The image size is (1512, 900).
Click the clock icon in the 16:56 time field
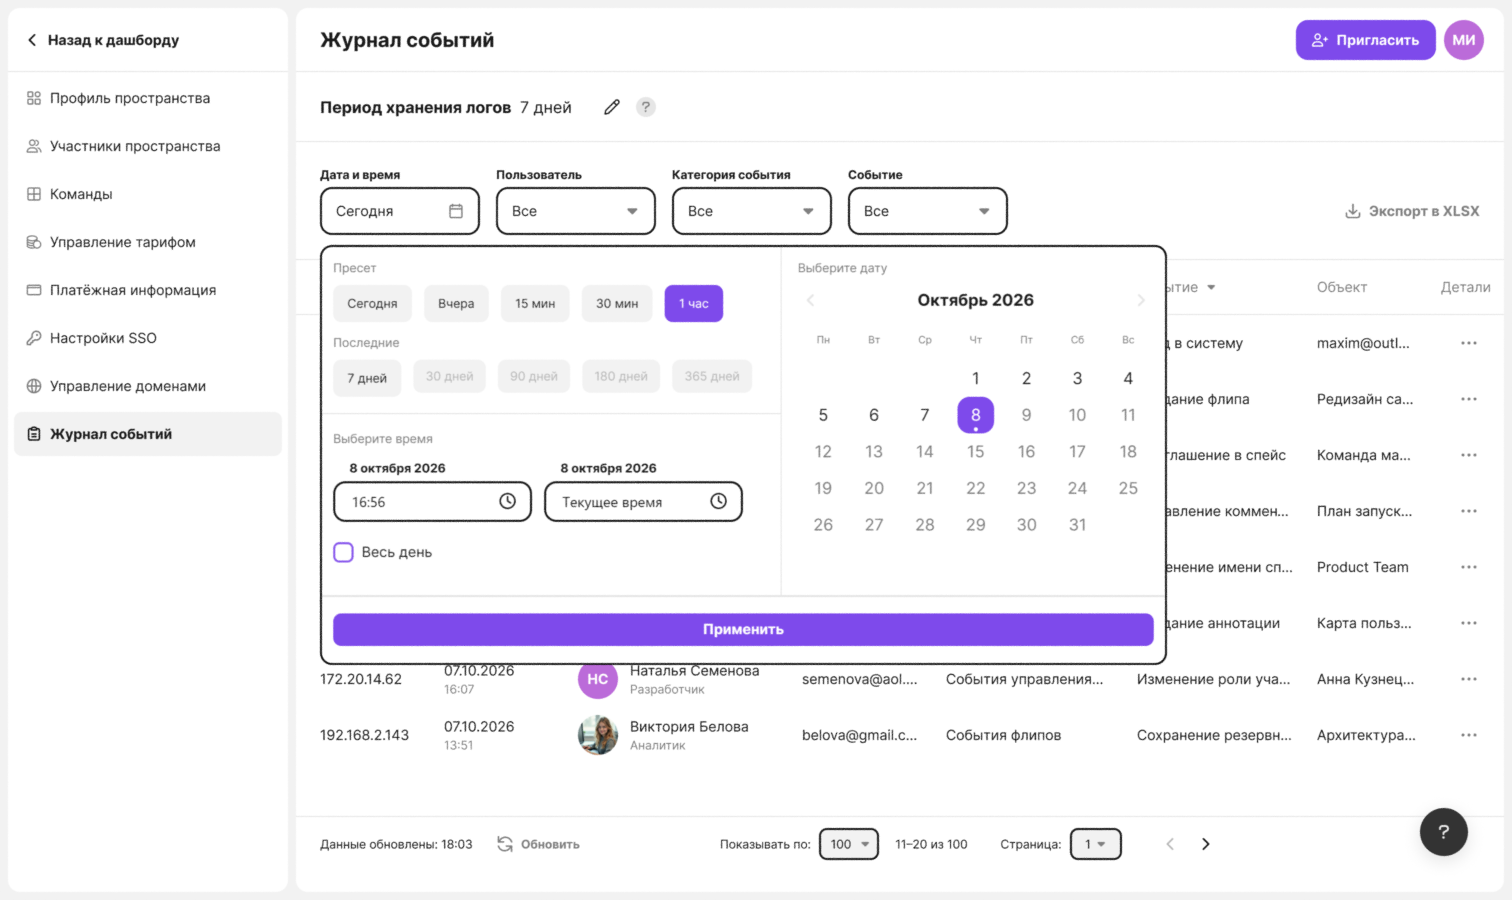[507, 501]
